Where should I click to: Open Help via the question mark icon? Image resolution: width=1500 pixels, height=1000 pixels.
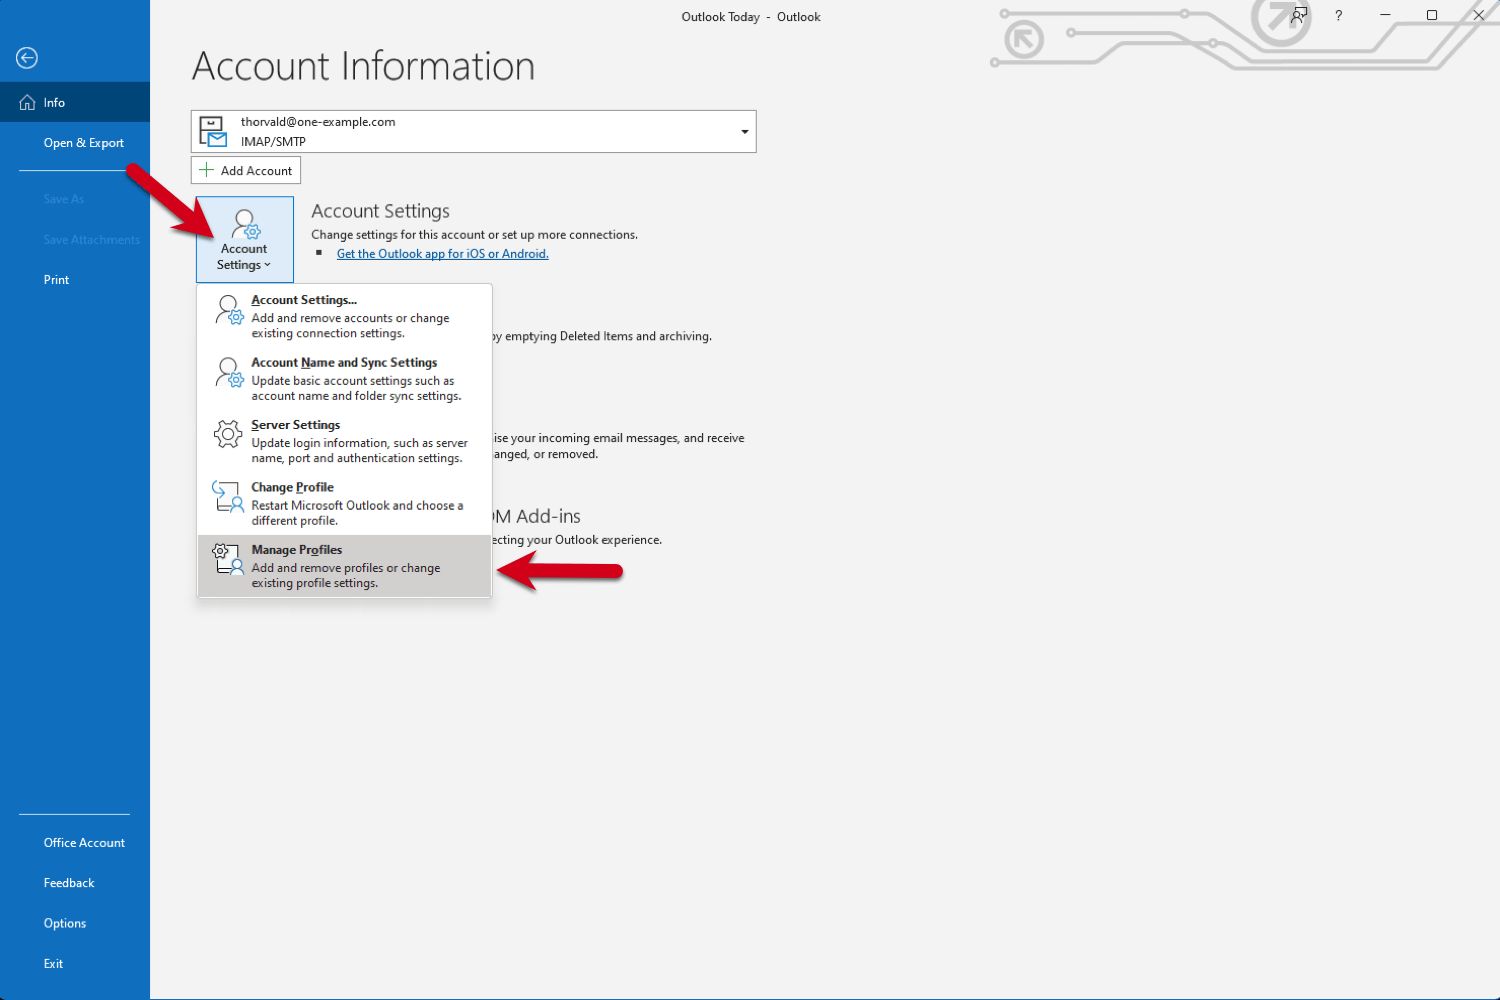(x=1338, y=15)
